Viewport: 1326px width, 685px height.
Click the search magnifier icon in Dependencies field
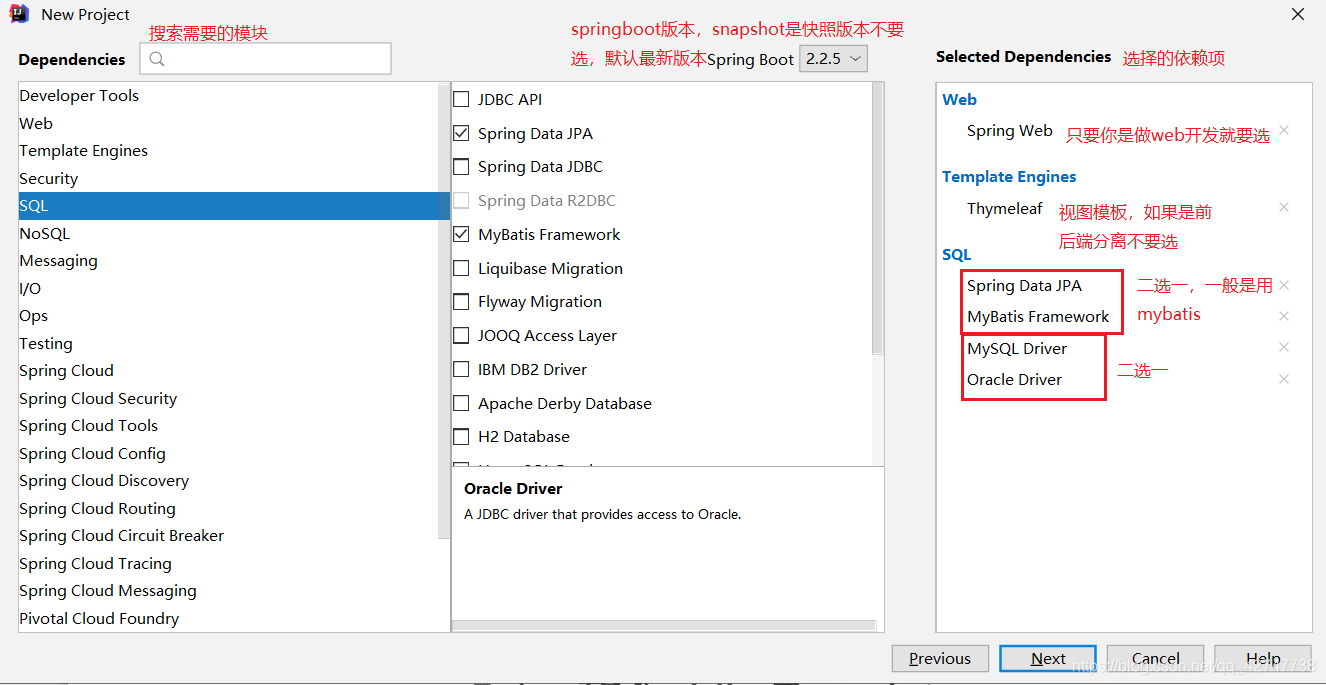pos(156,59)
